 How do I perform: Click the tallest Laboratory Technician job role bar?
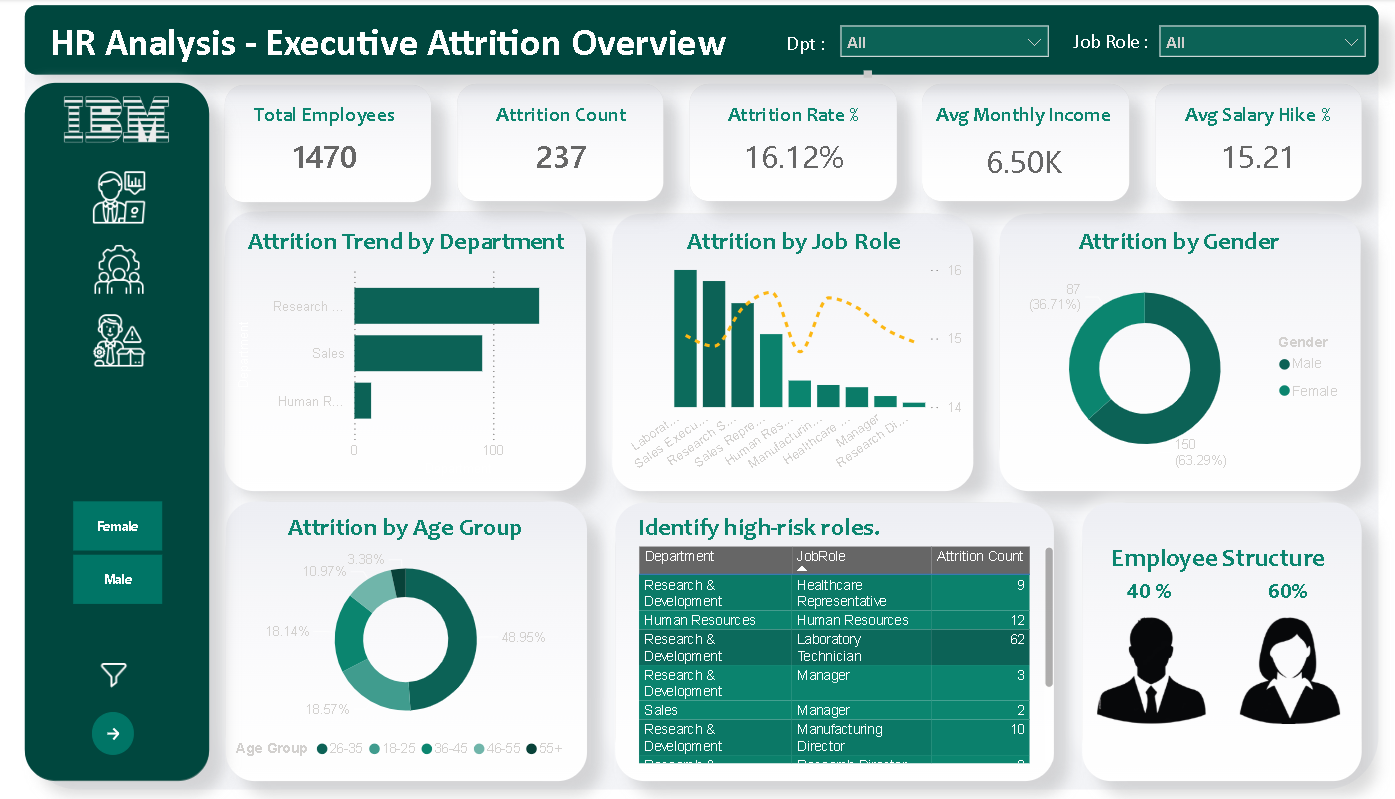(685, 338)
